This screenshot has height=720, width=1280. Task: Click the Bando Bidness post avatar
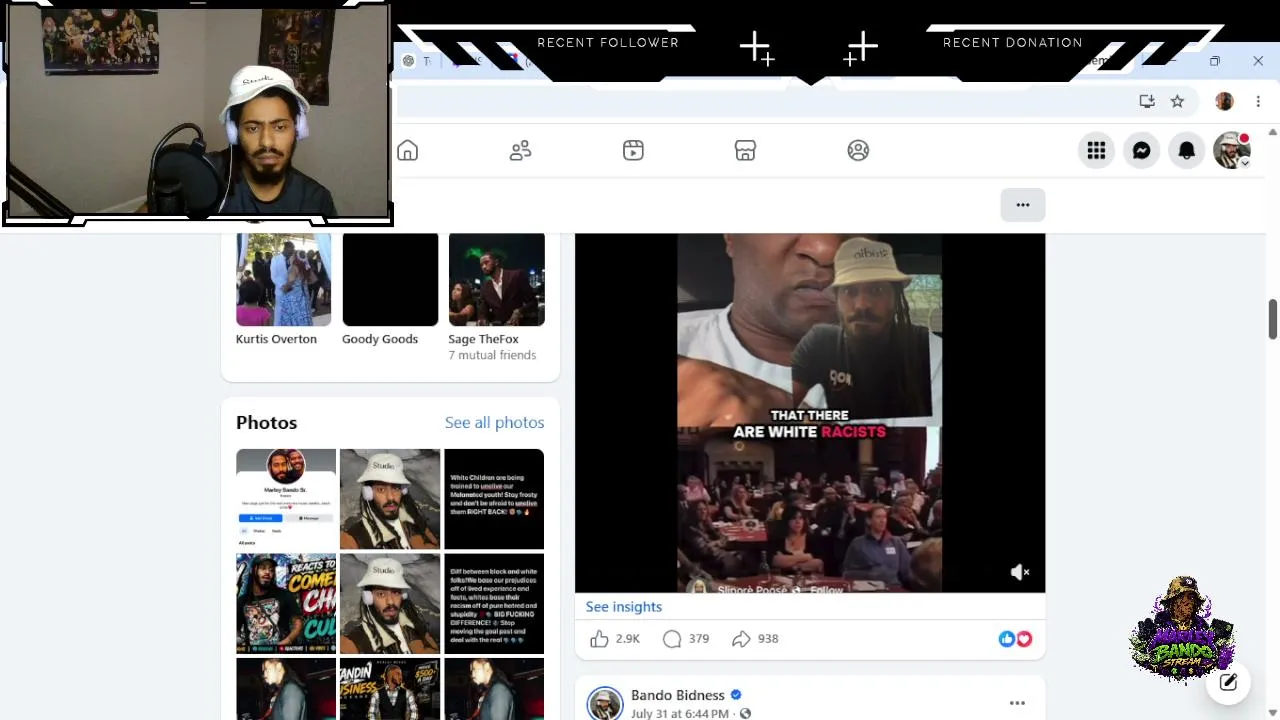click(605, 704)
